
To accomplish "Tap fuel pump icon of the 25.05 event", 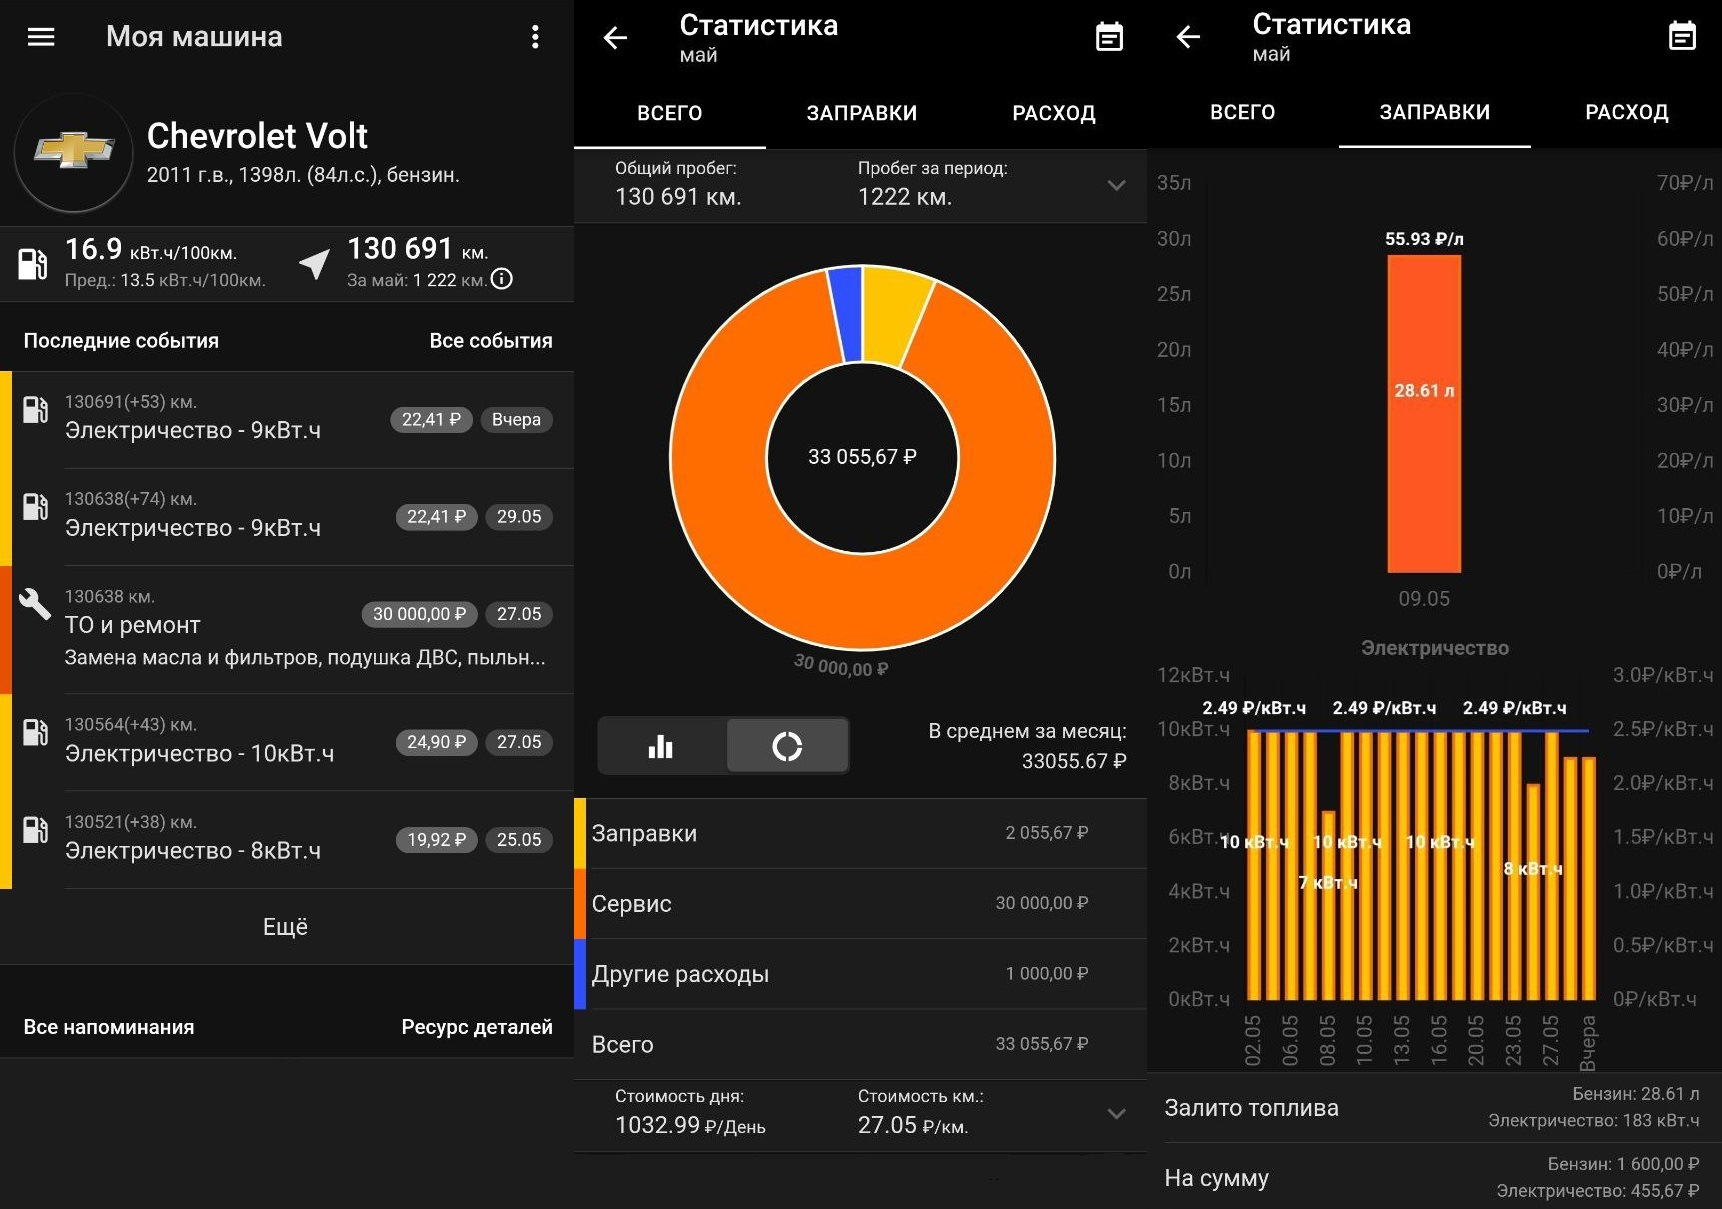I will pos(35,830).
